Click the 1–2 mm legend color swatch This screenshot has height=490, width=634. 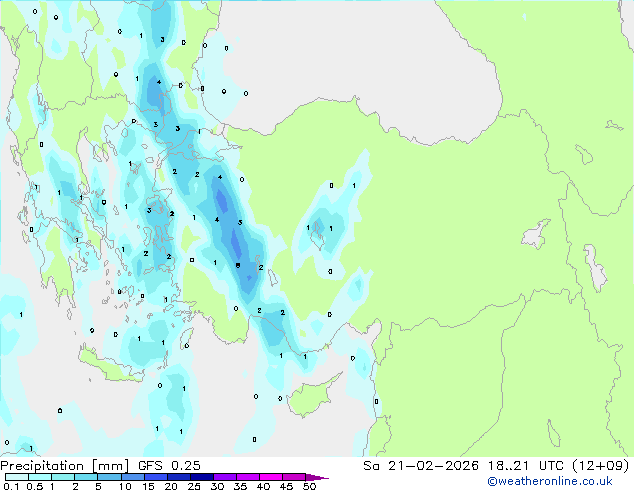click(x=63, y=477)
